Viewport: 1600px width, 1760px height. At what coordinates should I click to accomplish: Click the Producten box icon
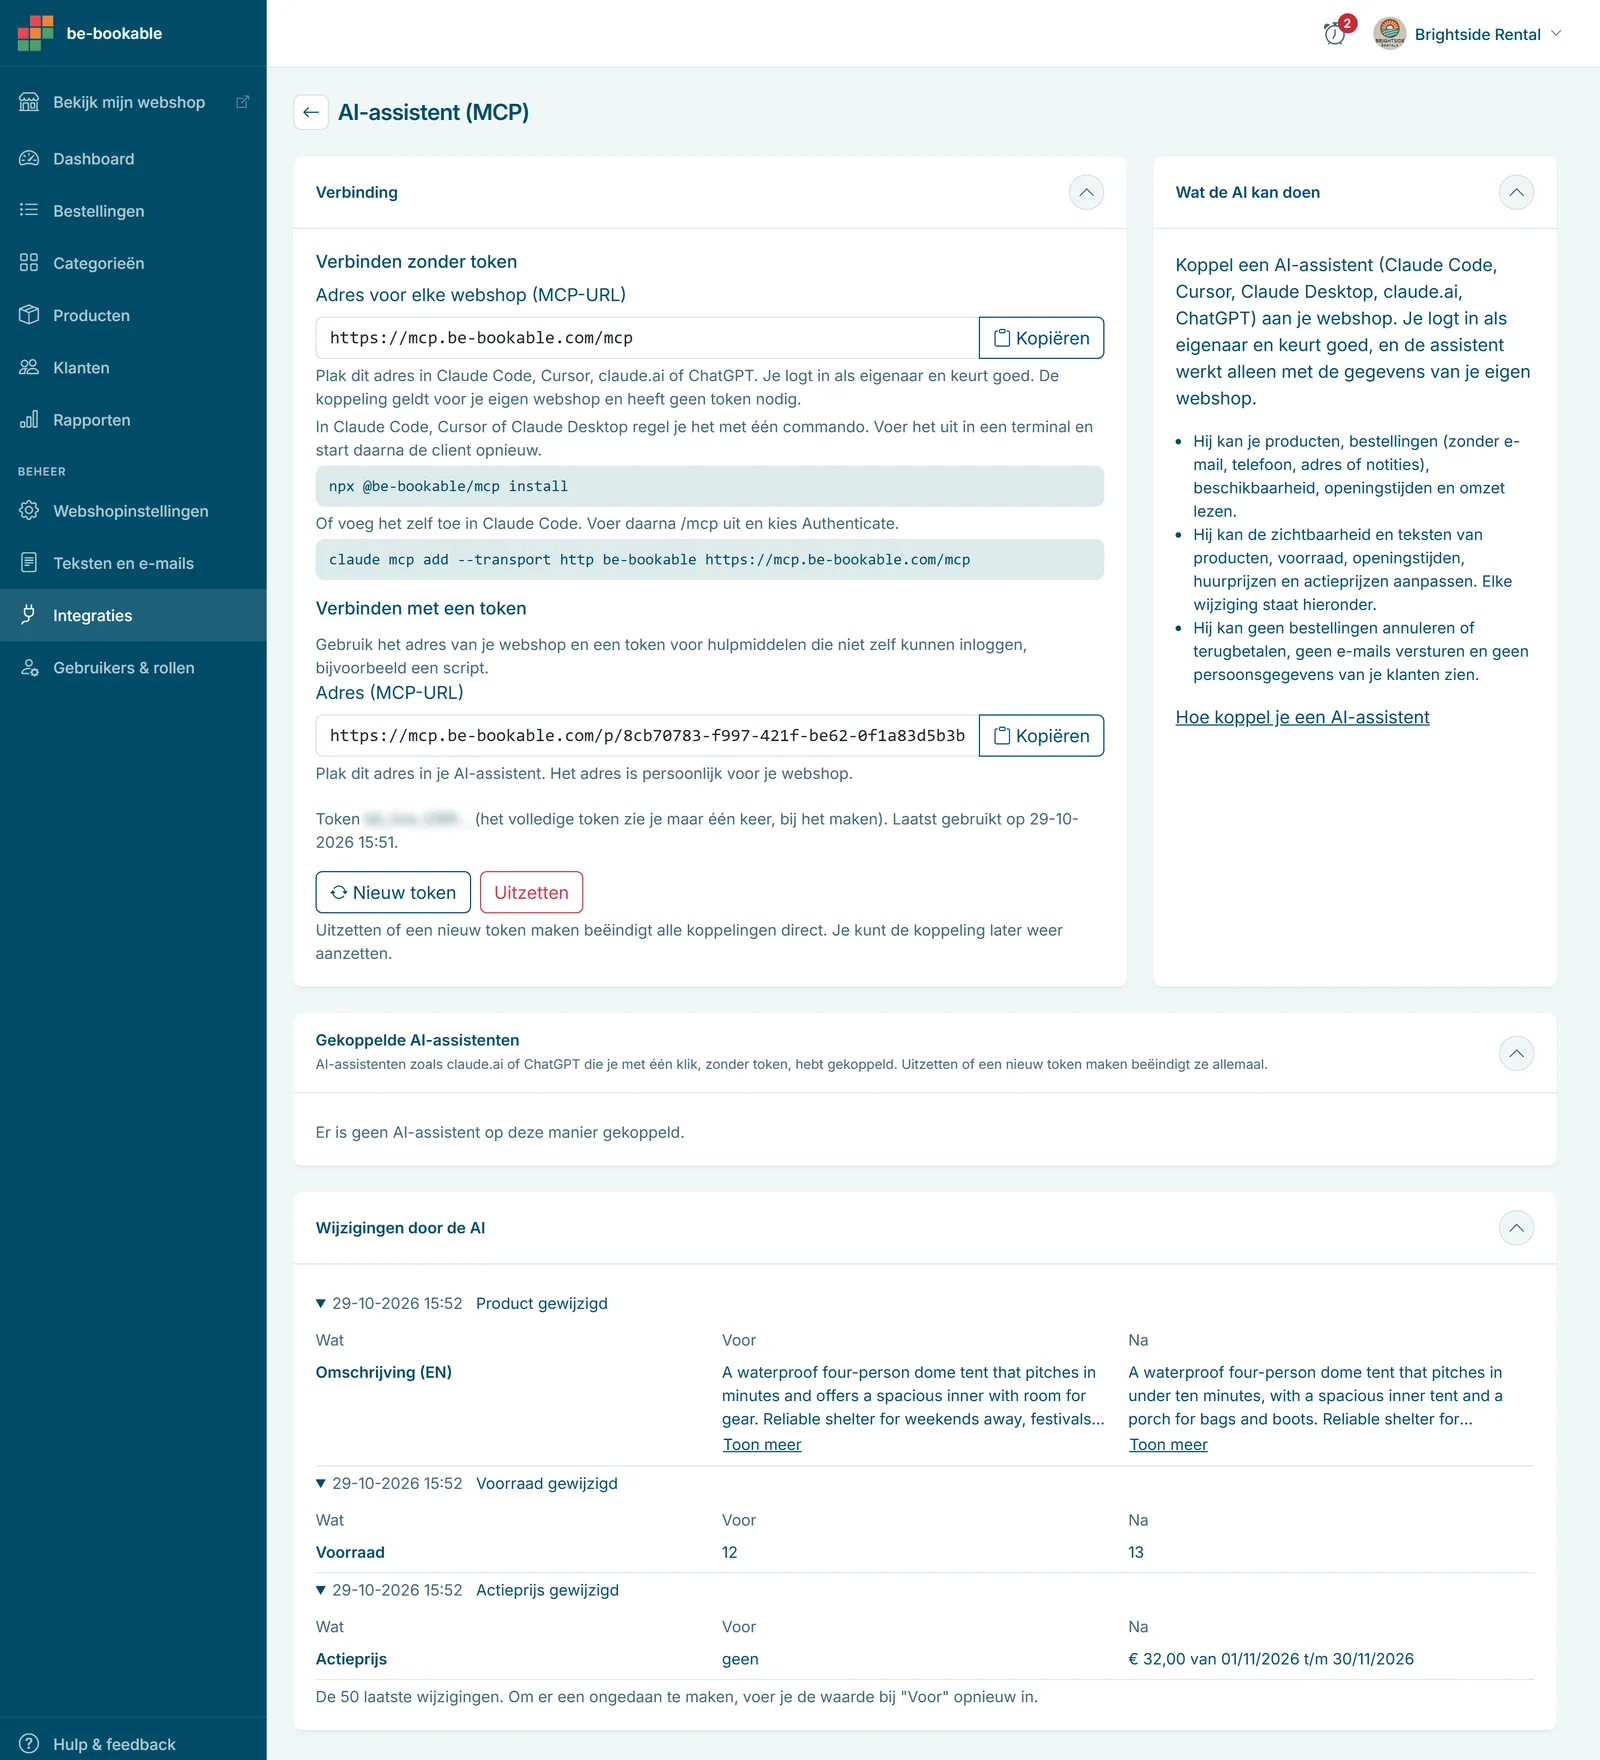pyautogui.click(x=29, y=315)
